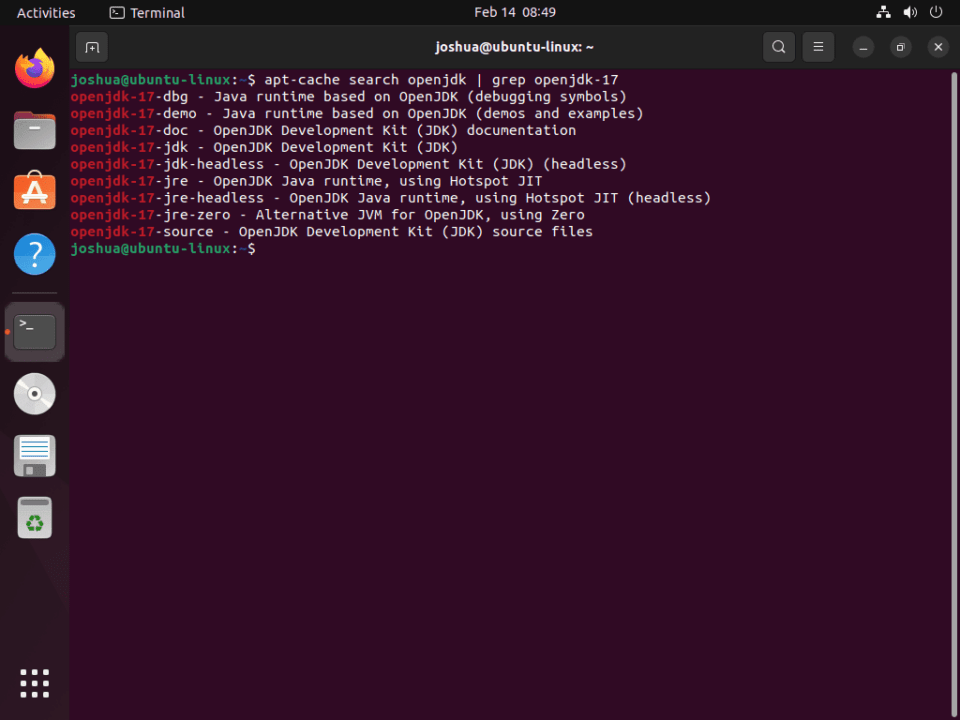Click the Terminal menu in top bar
The image size is (960, 720).
point(146,12)
